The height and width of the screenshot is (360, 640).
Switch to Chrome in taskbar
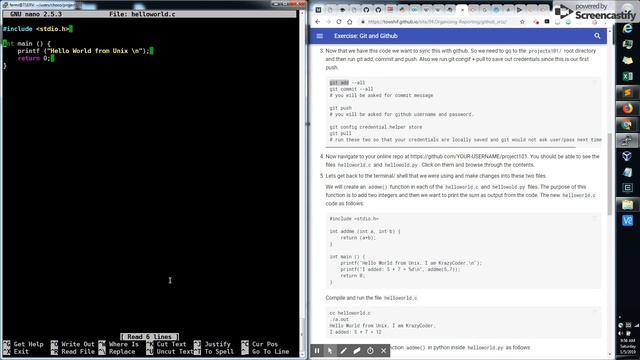(x=627, y=124)
